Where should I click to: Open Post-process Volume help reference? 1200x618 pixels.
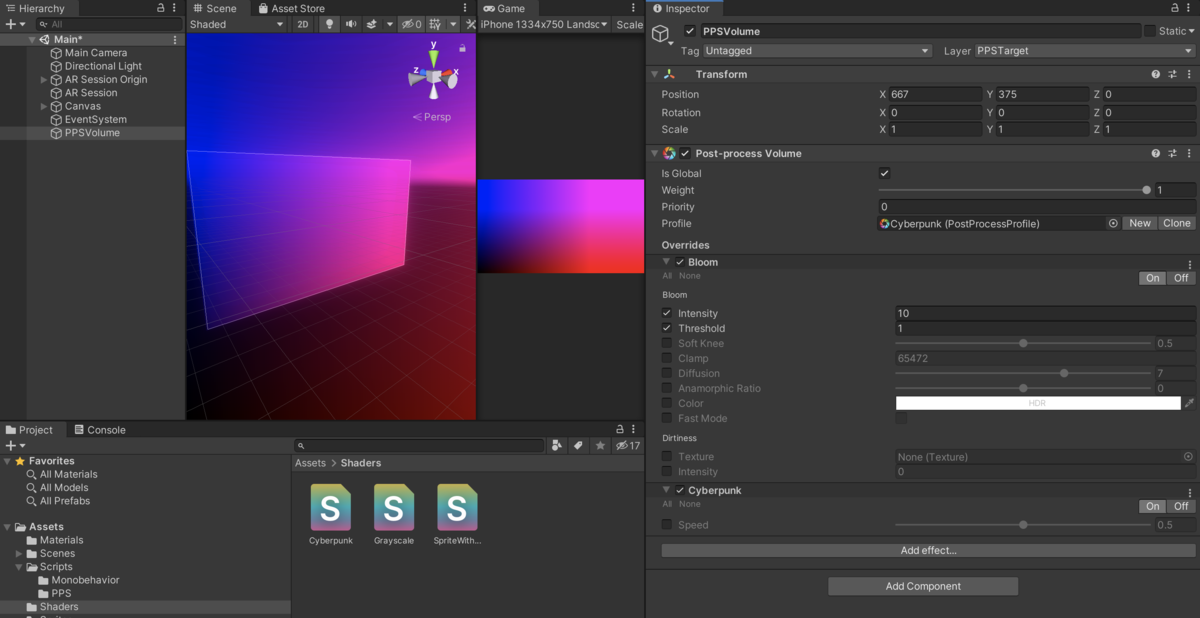[1156, 153]
